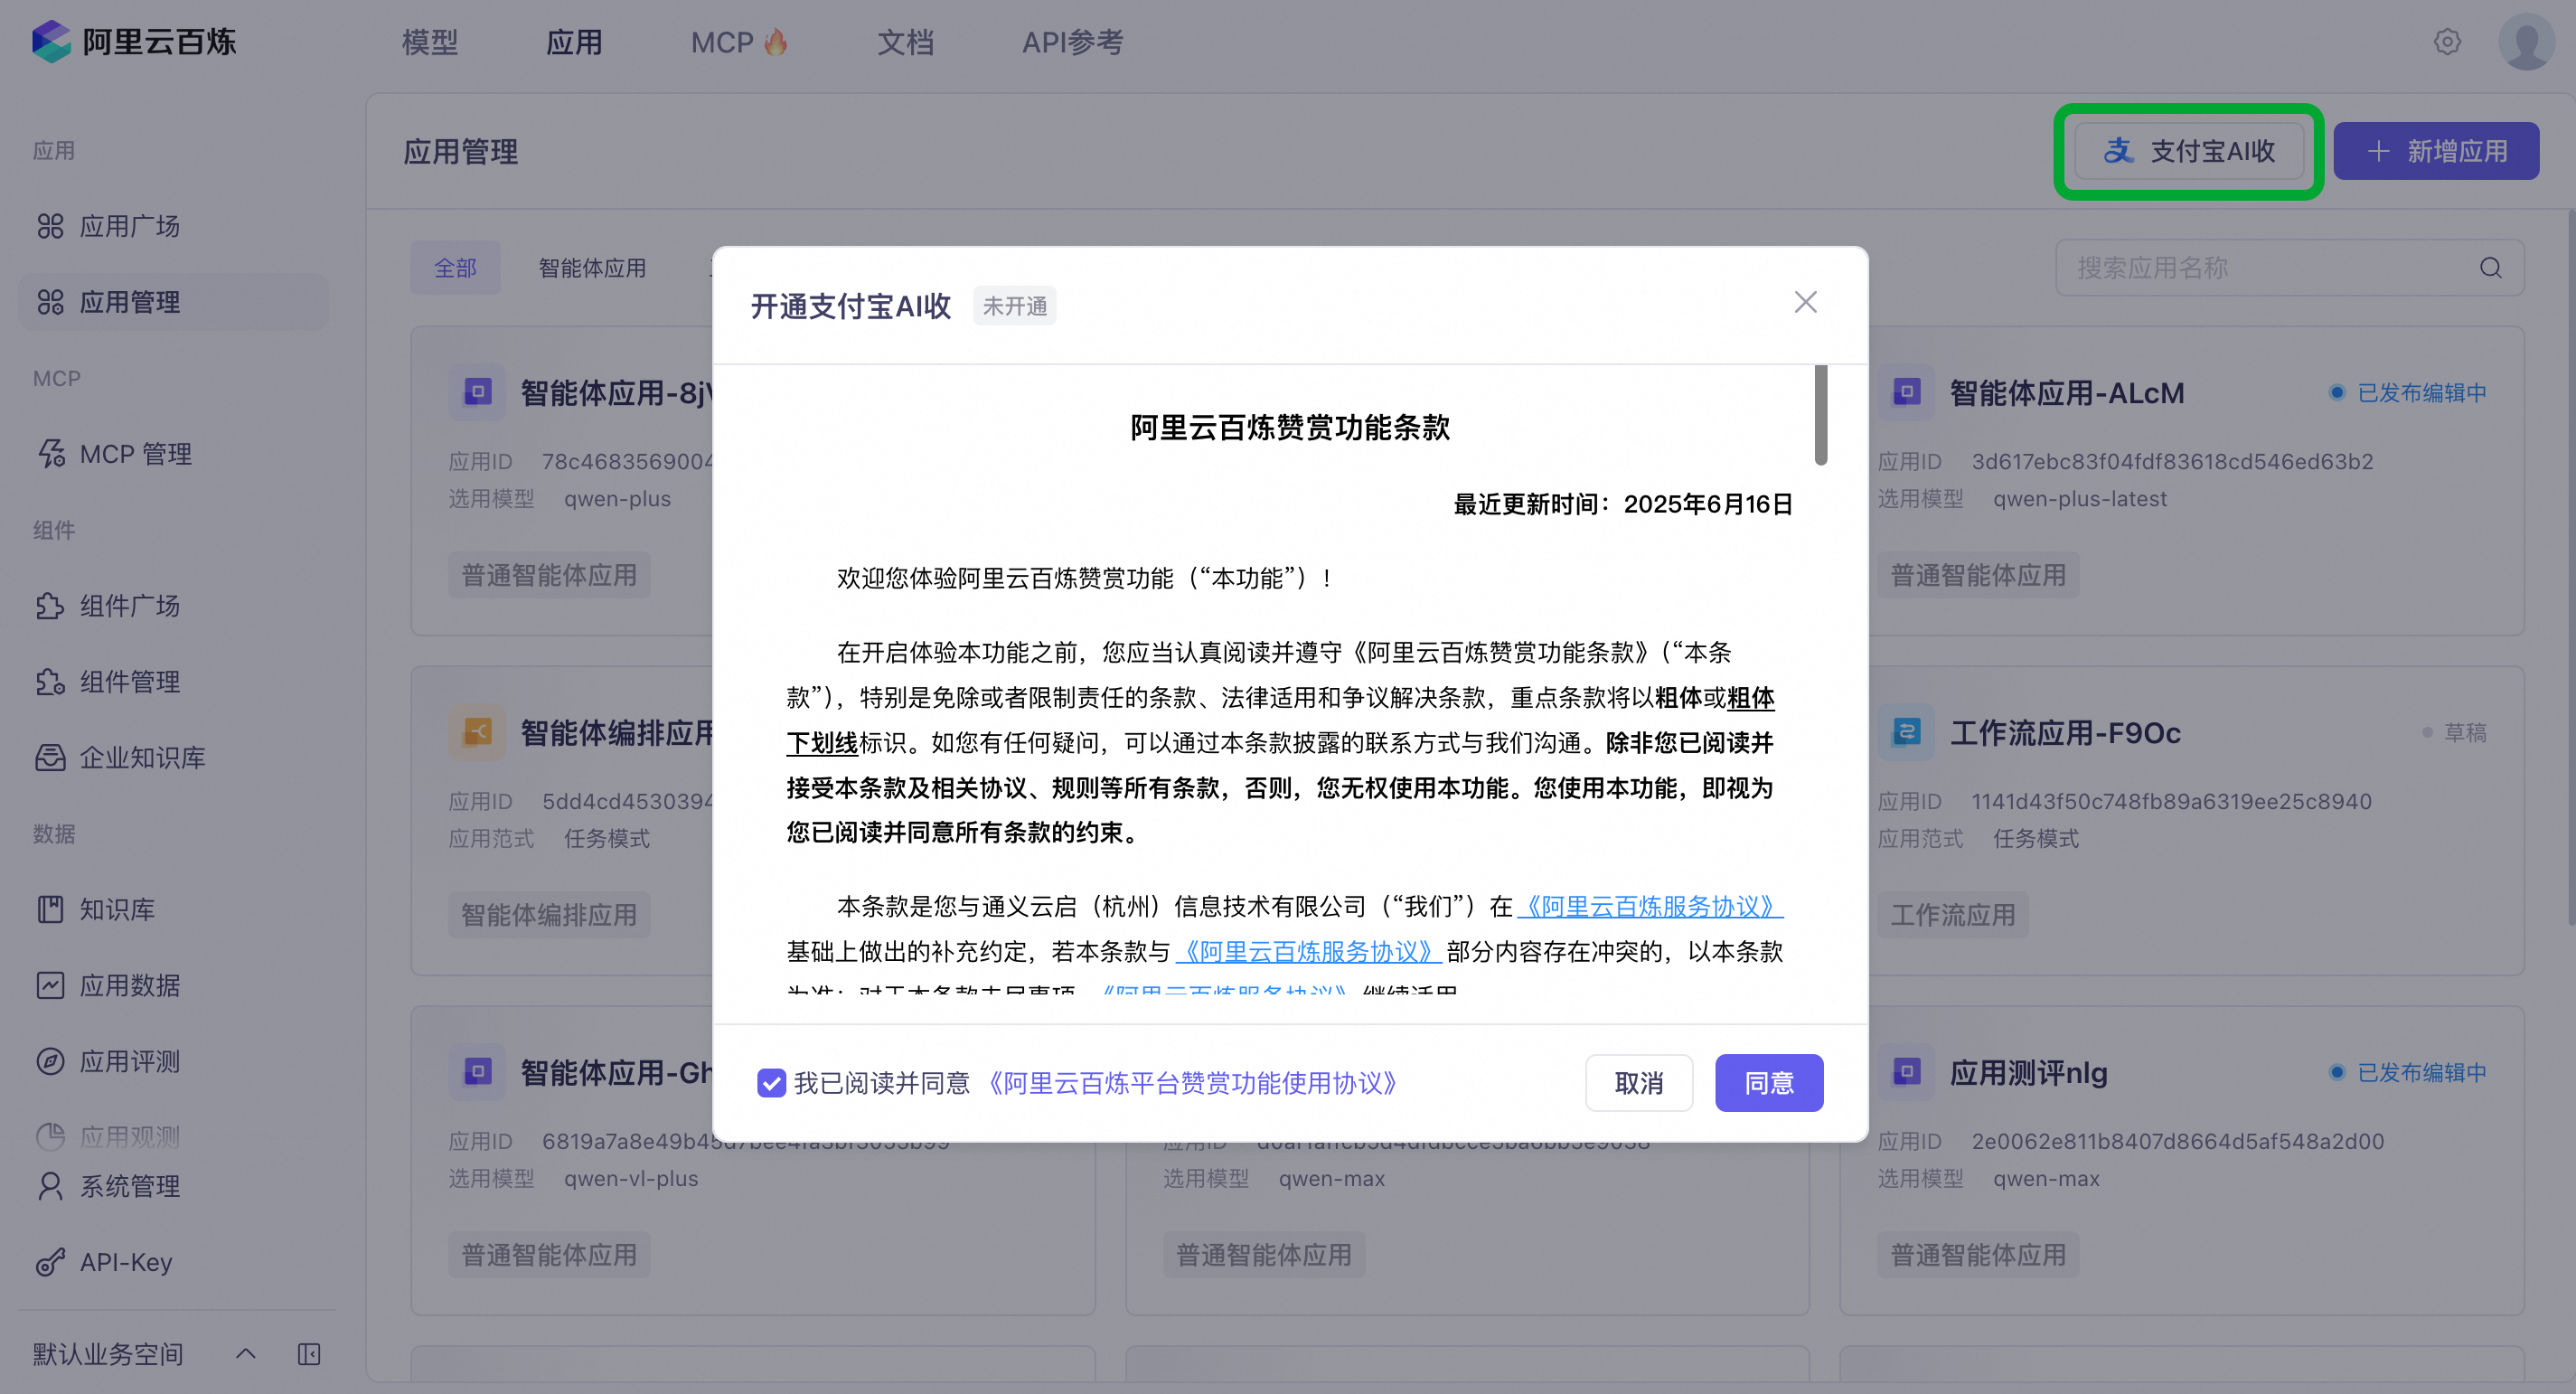
Task: Click the 应用广场 sidebar icon
Action: coord(50,226)
